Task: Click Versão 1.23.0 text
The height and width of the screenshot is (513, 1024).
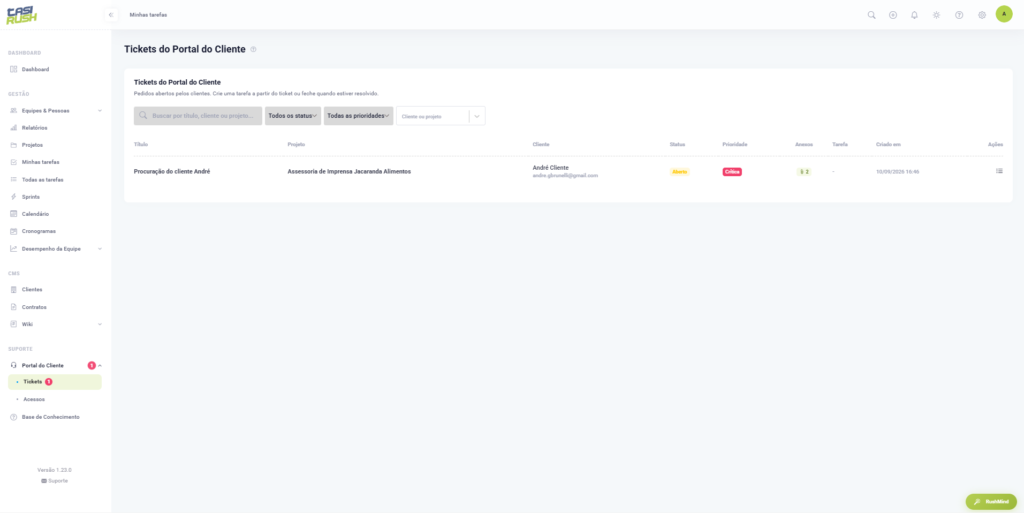Action: click(x=54, y=470)
